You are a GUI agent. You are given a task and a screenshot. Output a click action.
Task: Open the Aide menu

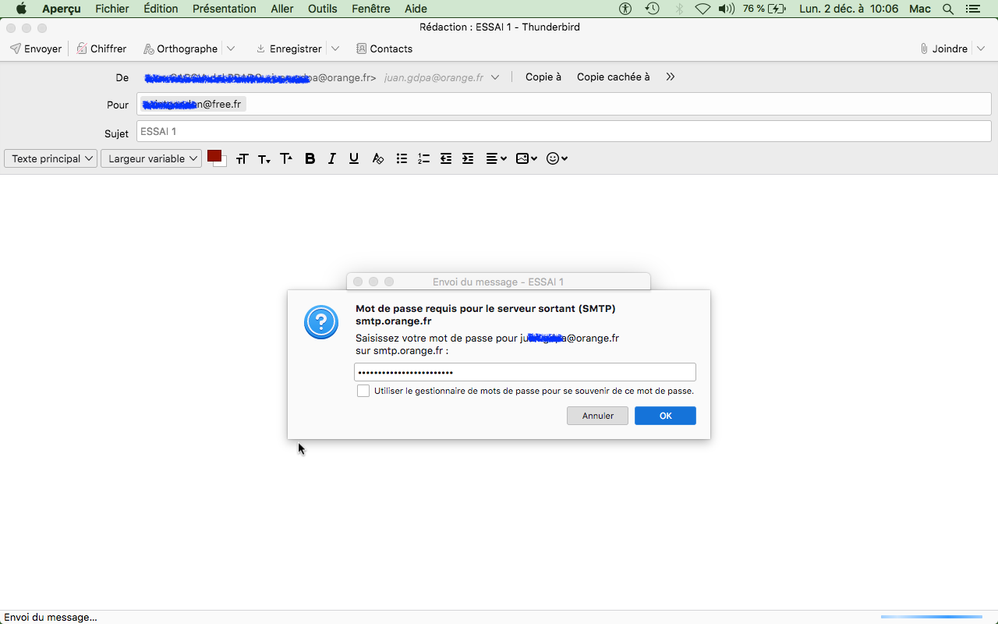416,9
